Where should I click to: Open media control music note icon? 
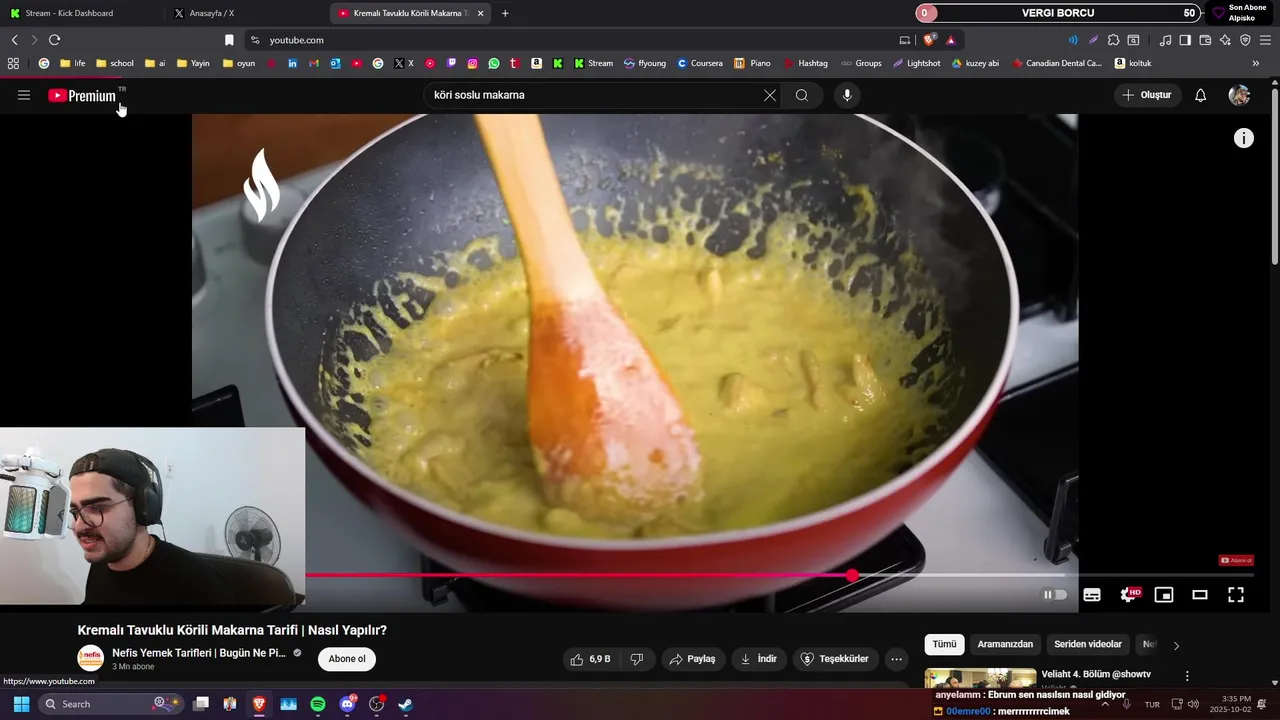(x=1165, y=40)
